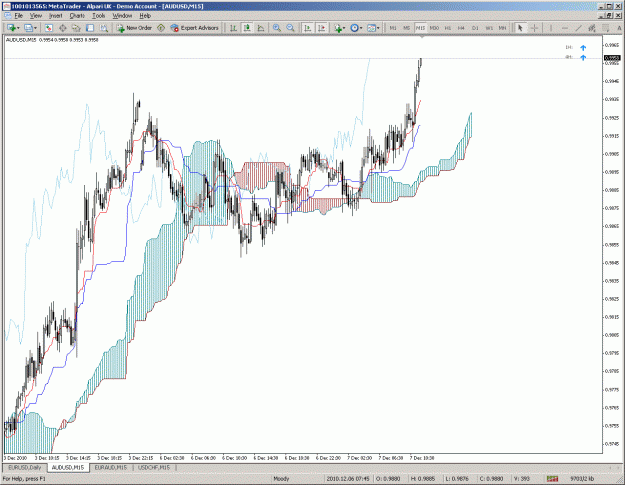This screenshot has height=485, width=625.
Task: Select the Text label tool
Action: 619,28
